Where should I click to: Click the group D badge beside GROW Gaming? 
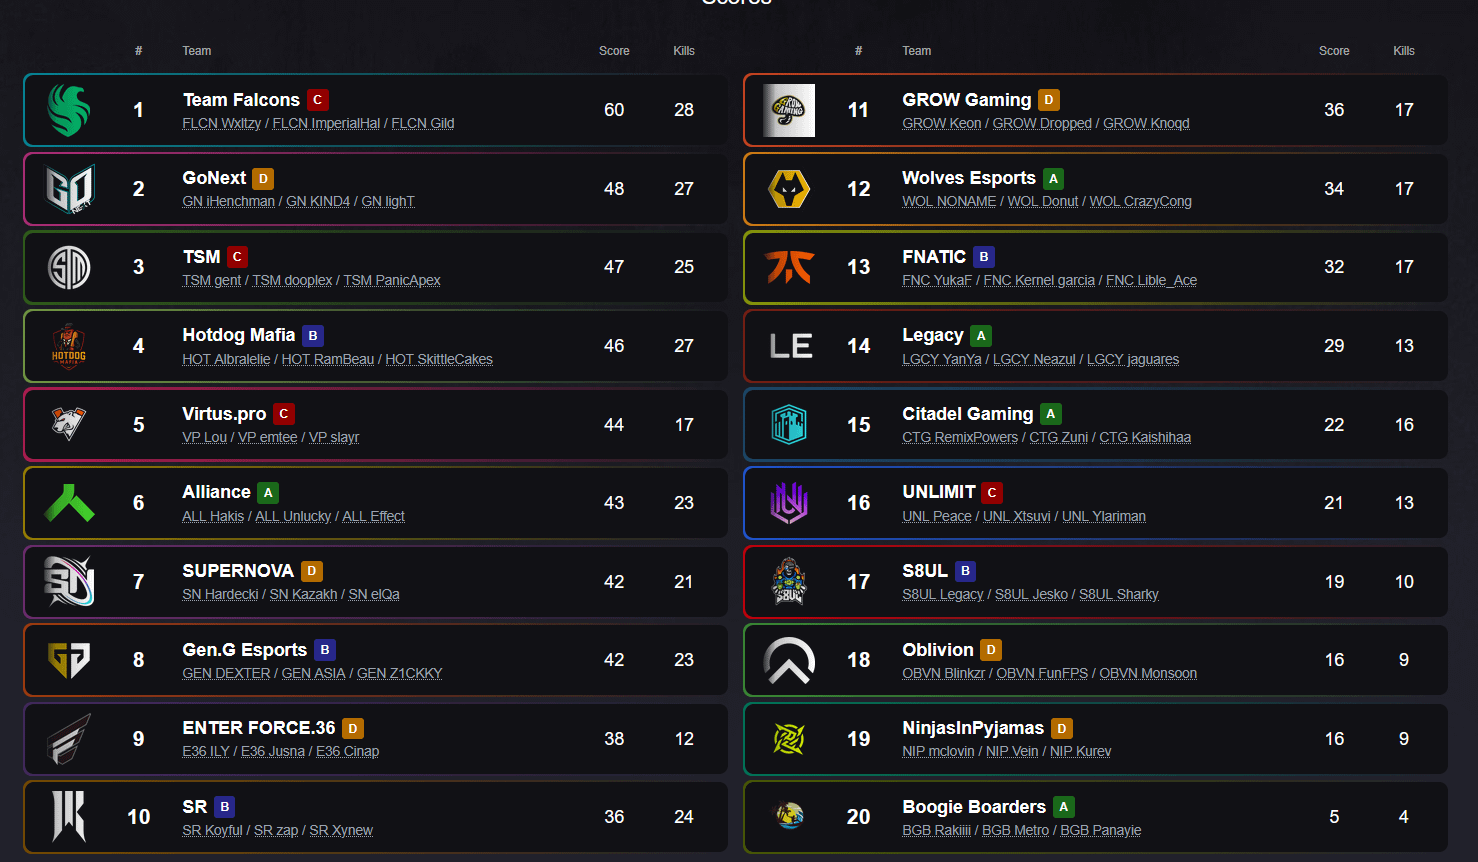pyautogui.click(x=1048, y=100)
